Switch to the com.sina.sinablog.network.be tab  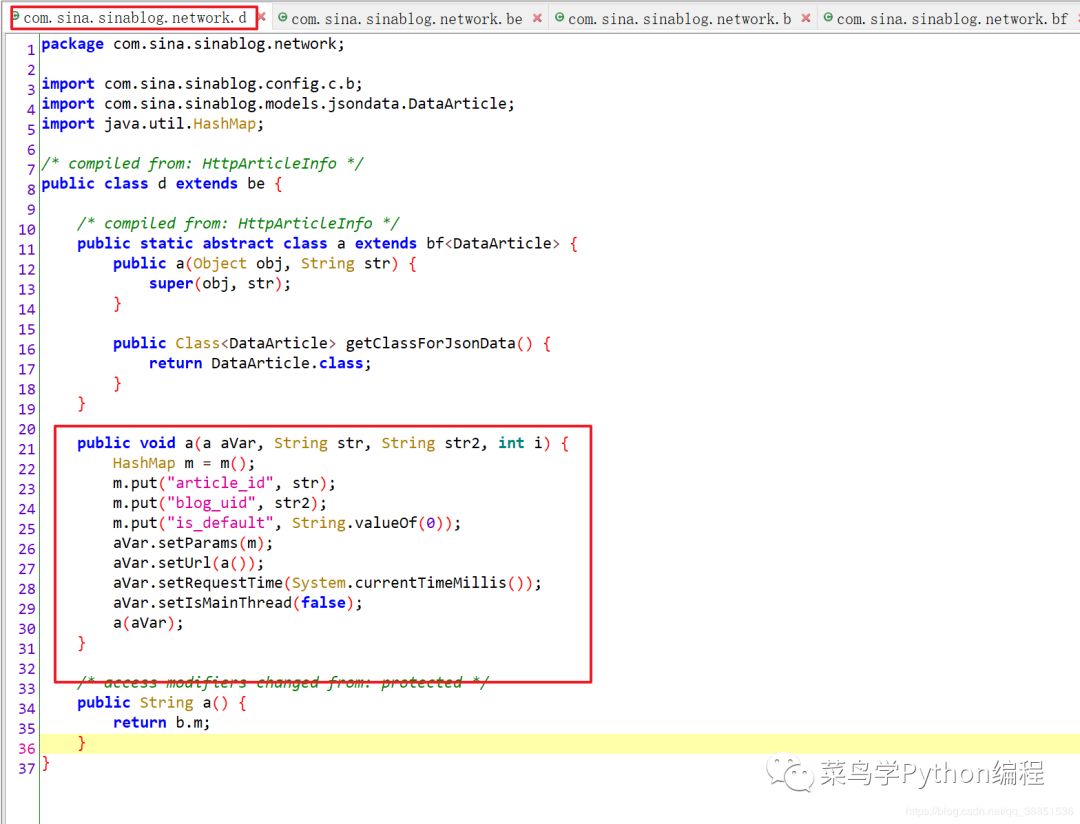406,19
